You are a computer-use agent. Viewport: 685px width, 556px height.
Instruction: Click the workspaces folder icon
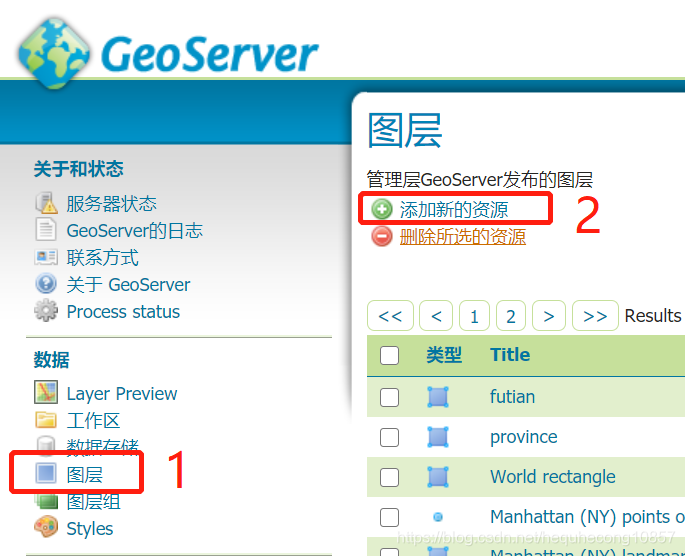(46, 420)
